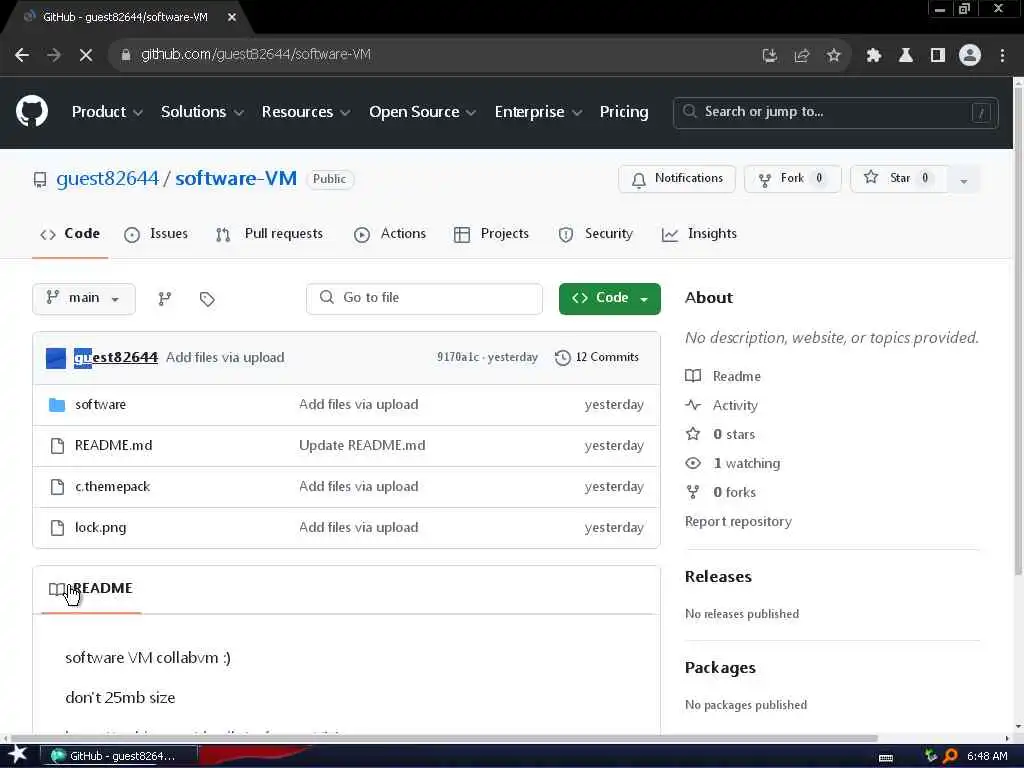Image resolution: width=1024 pixels, height=768 pixels.
Task: Click the horizontal page scrollbar
Action: [x=444, y=739]
